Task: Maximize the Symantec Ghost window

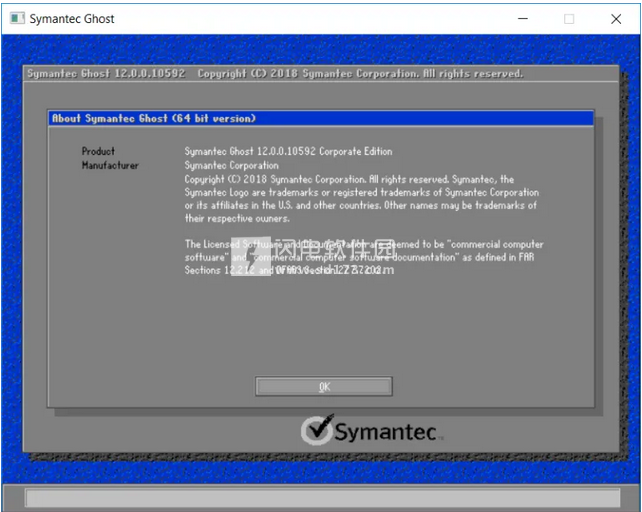Action: click(x=569, y=19)
